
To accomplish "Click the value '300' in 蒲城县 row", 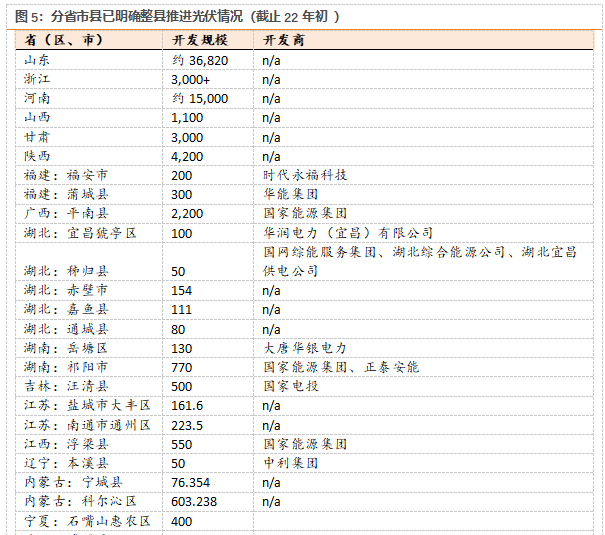I will tap(182, 195).
